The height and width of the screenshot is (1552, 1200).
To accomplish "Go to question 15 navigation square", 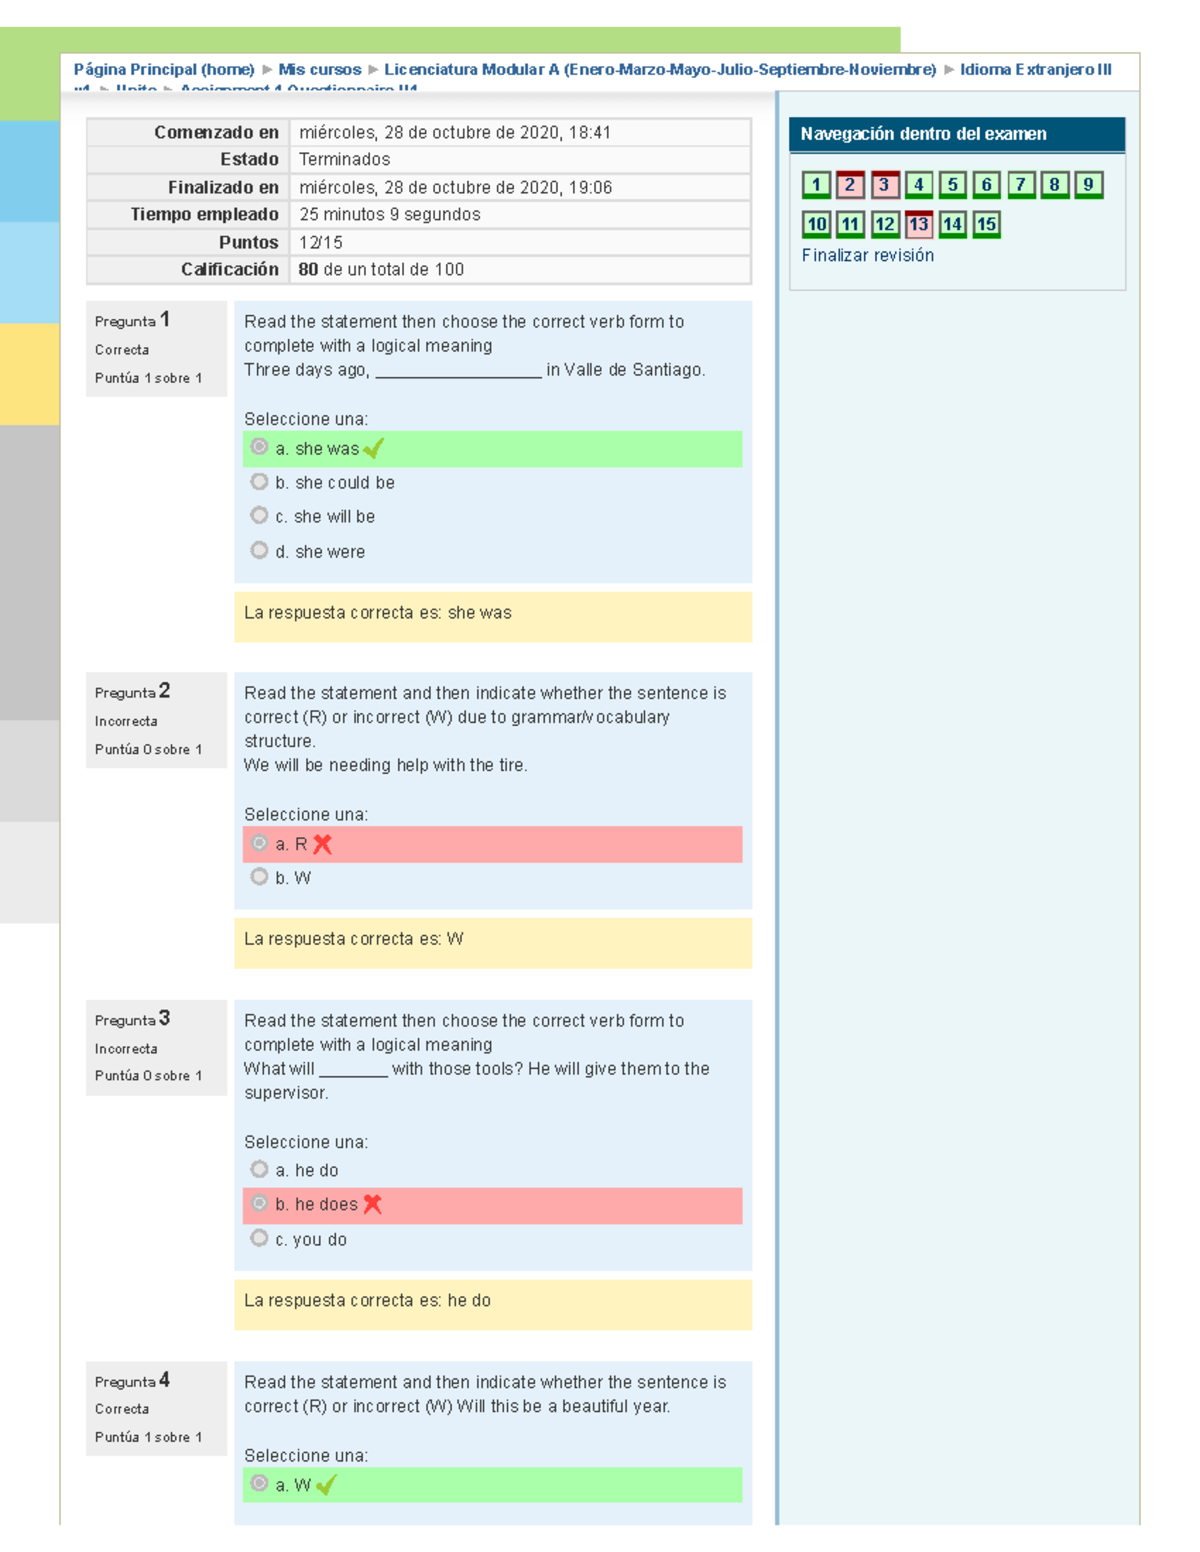I will [x=986, y=224].
